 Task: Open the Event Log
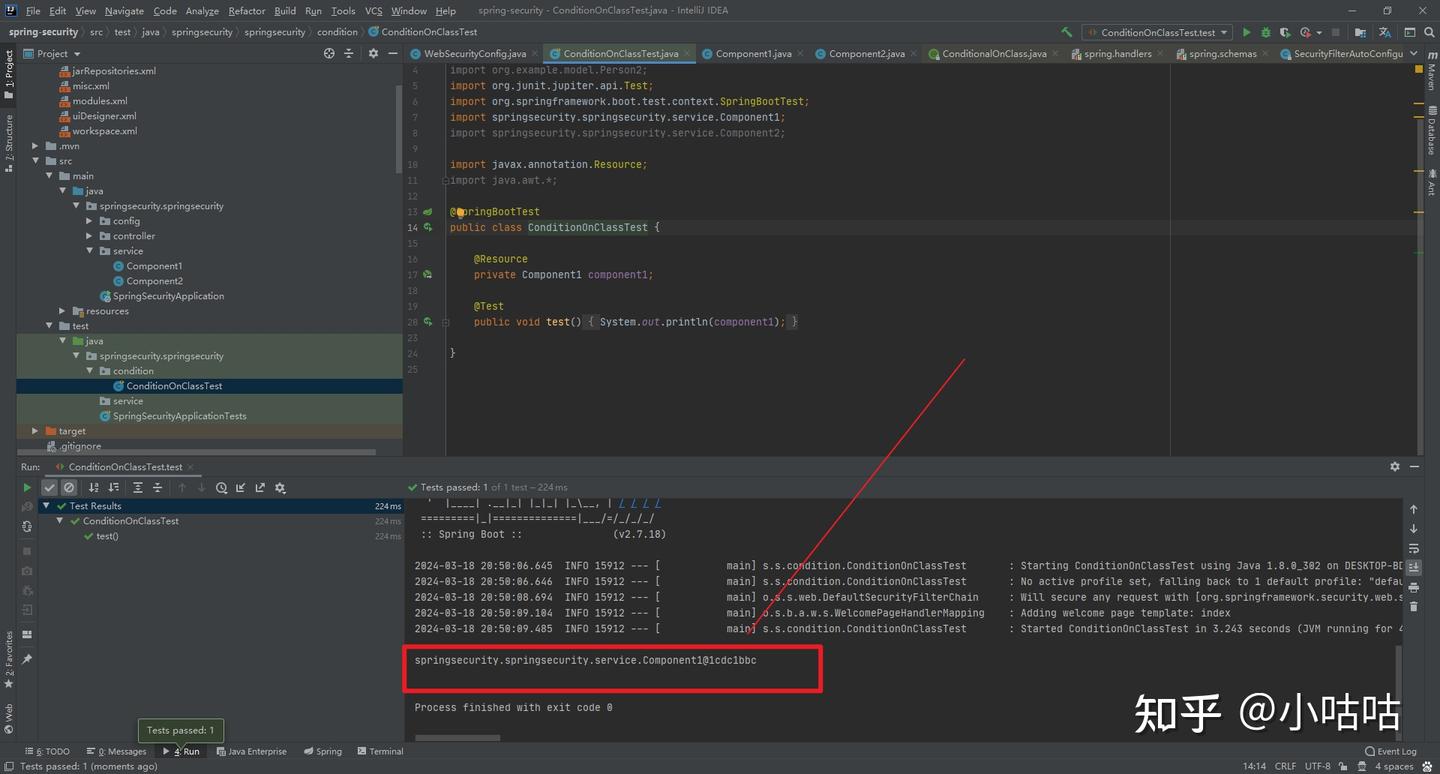(x=1391, y=751)
